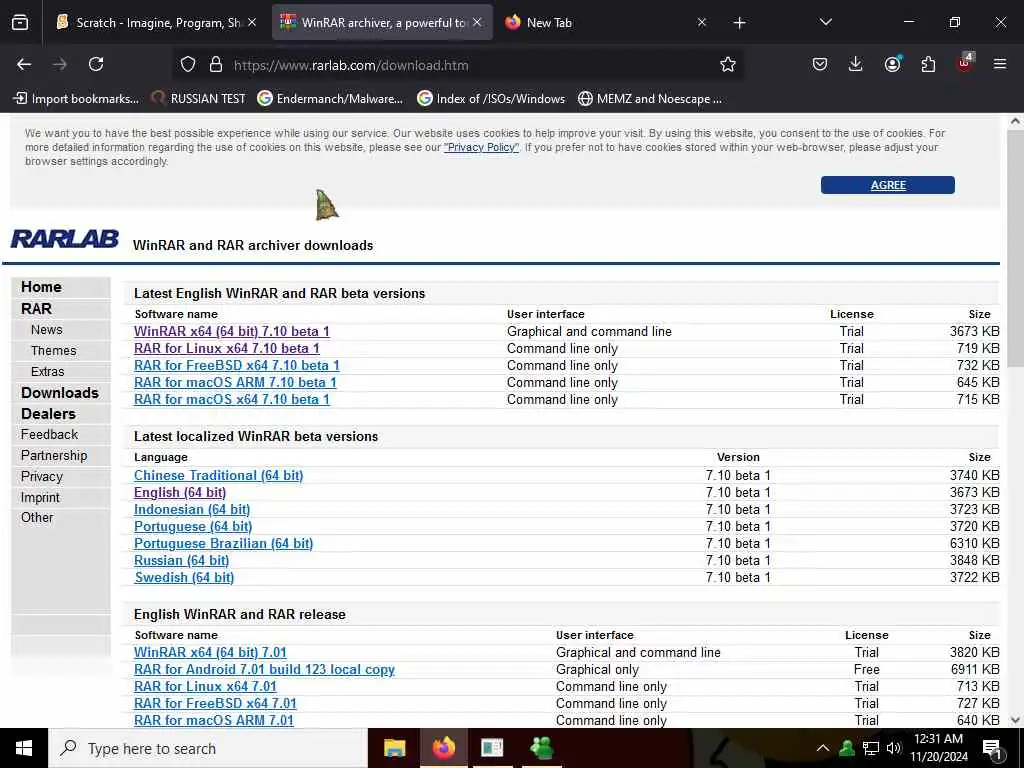Close the Scratch tab

[252, 22]
